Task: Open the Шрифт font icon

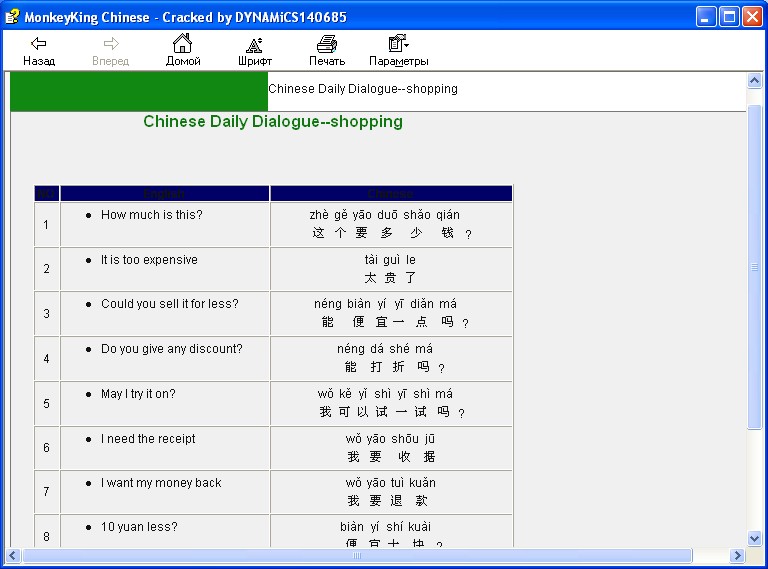Action: pyautogui.click(x=254, y=45)
